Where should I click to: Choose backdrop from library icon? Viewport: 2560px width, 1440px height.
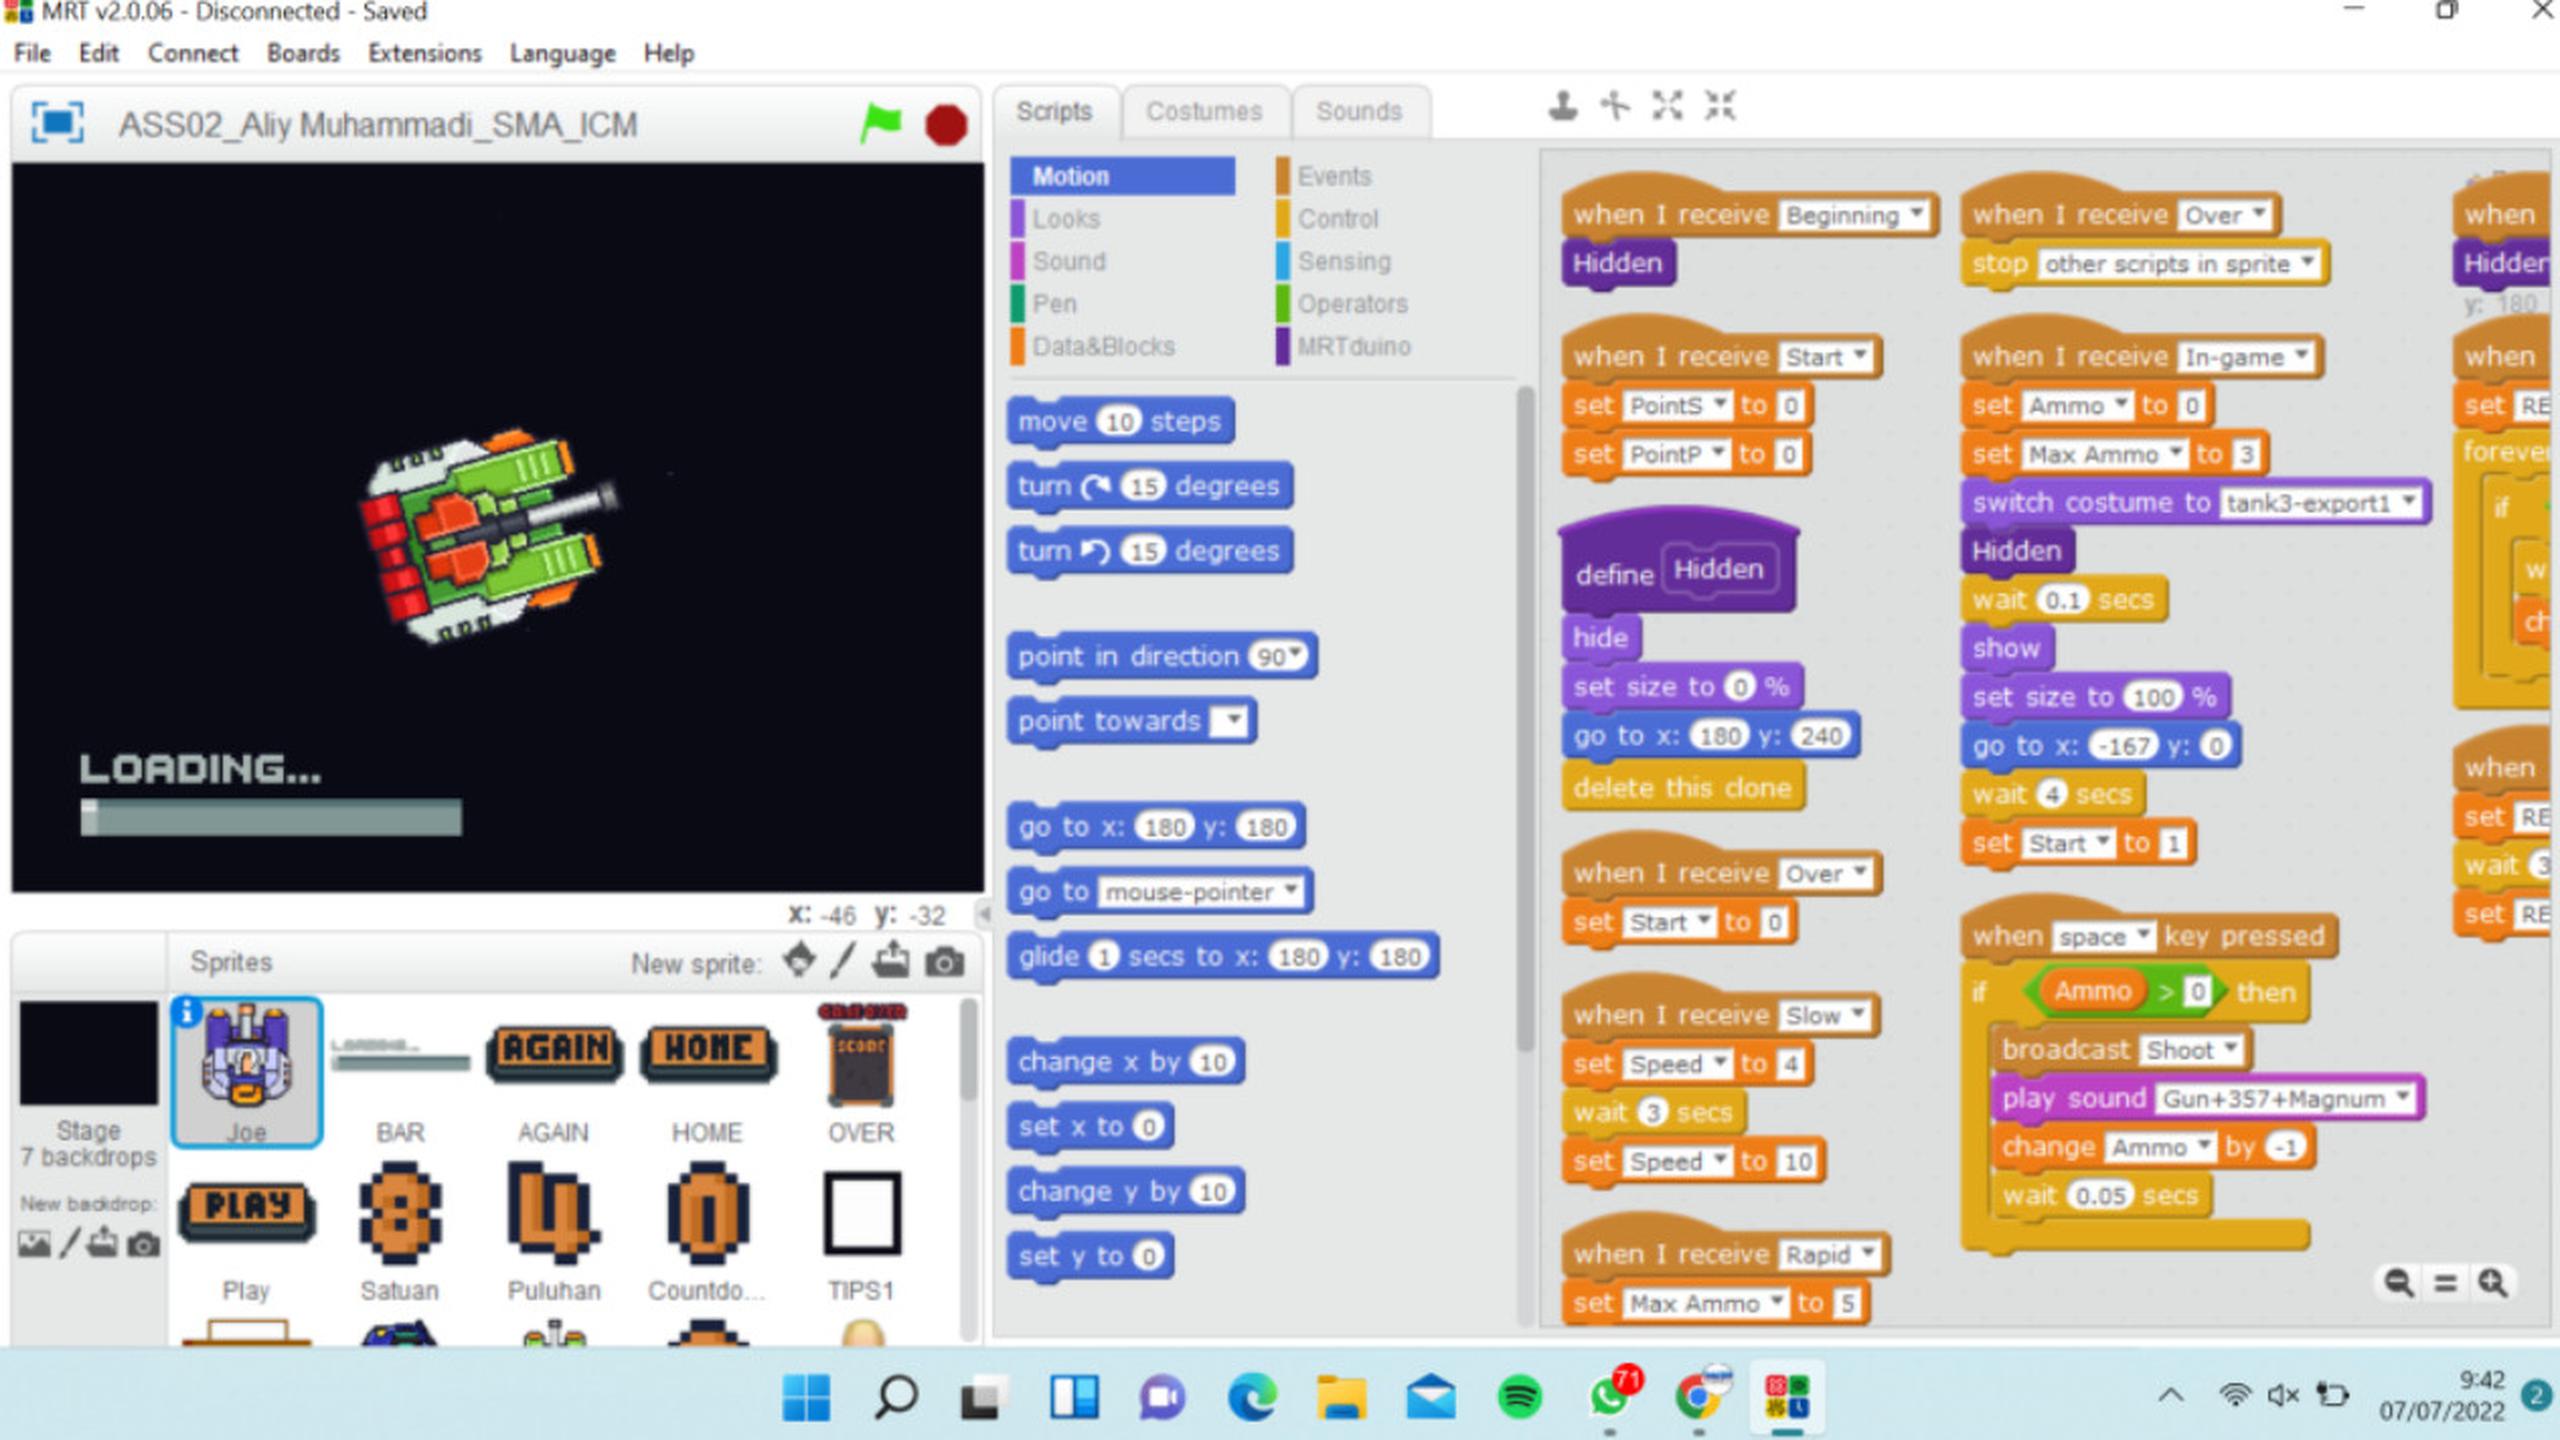coord(34,1244)
